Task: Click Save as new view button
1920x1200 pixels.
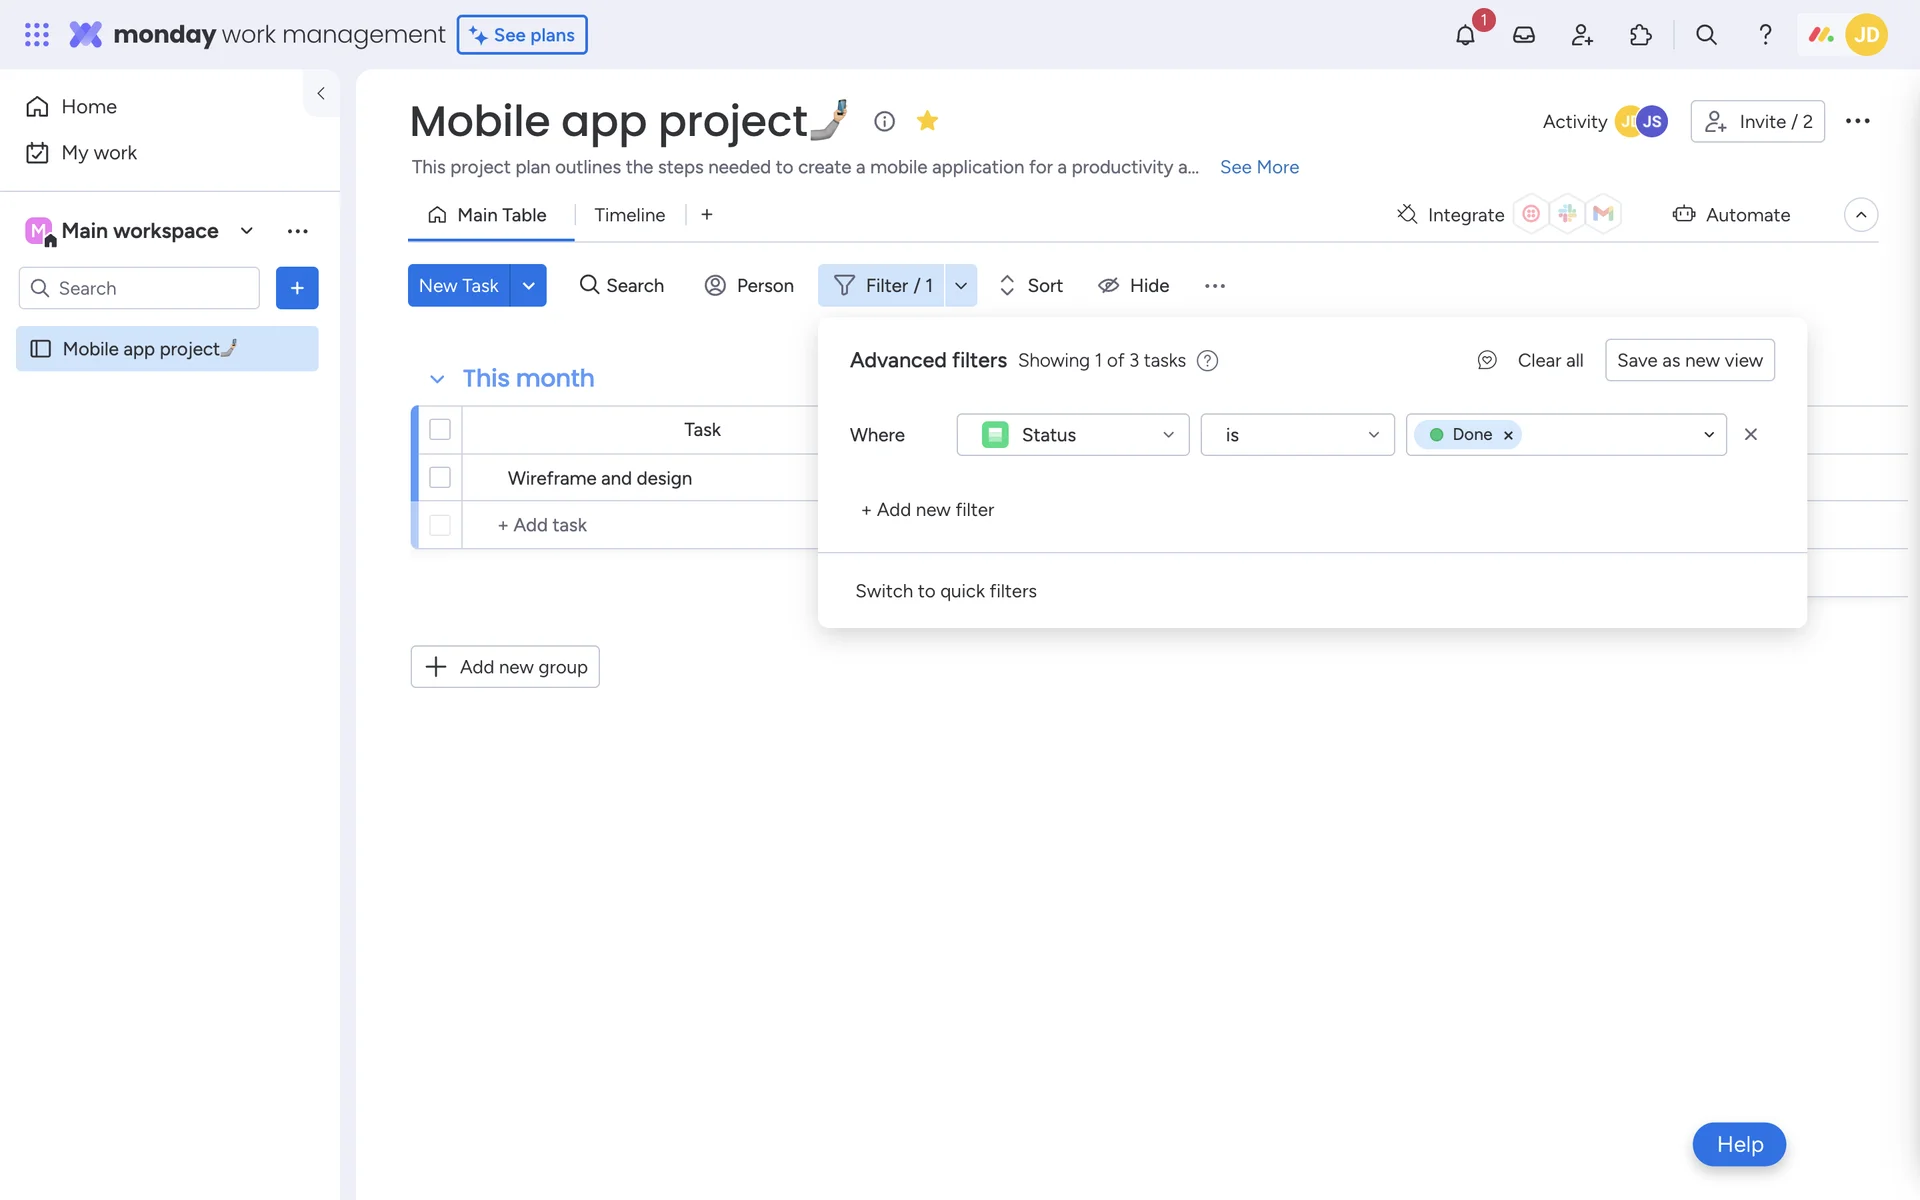Action: [x=1689, y=360]
